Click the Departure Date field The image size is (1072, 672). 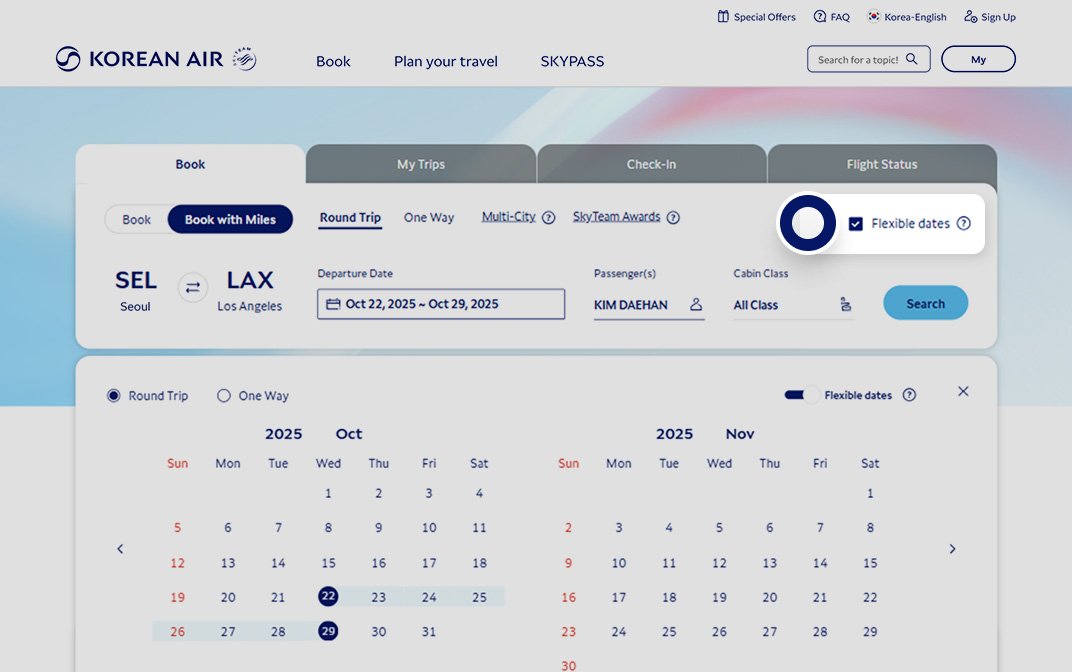[x=441, y=304]
